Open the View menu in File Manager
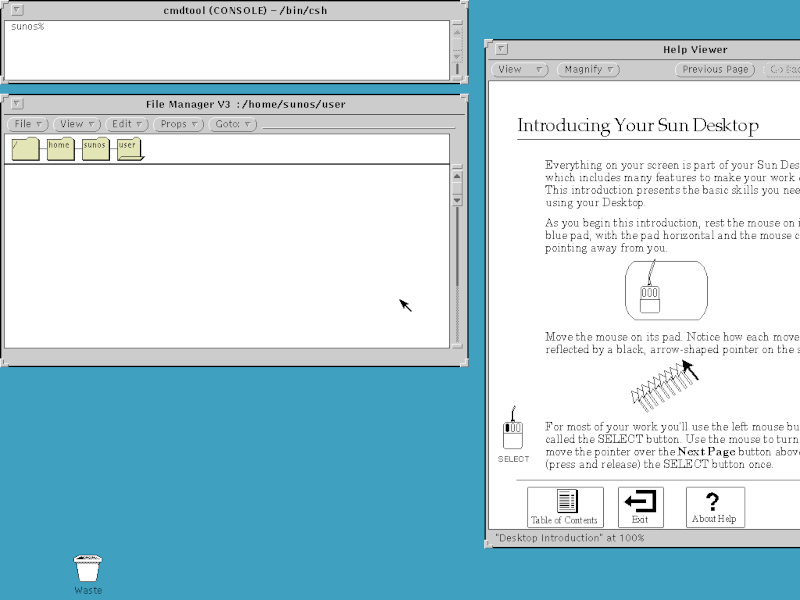The height and width of the screenshot is (600, 800). [76, 124]
